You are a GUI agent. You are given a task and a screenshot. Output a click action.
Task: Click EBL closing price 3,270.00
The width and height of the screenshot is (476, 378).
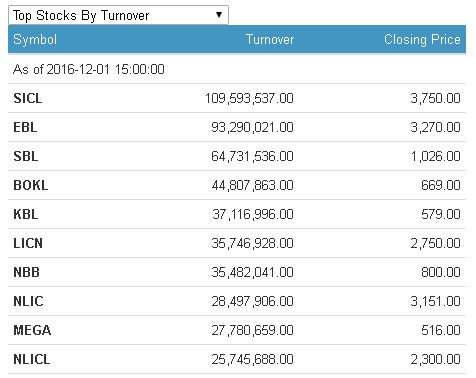(435, 127)
